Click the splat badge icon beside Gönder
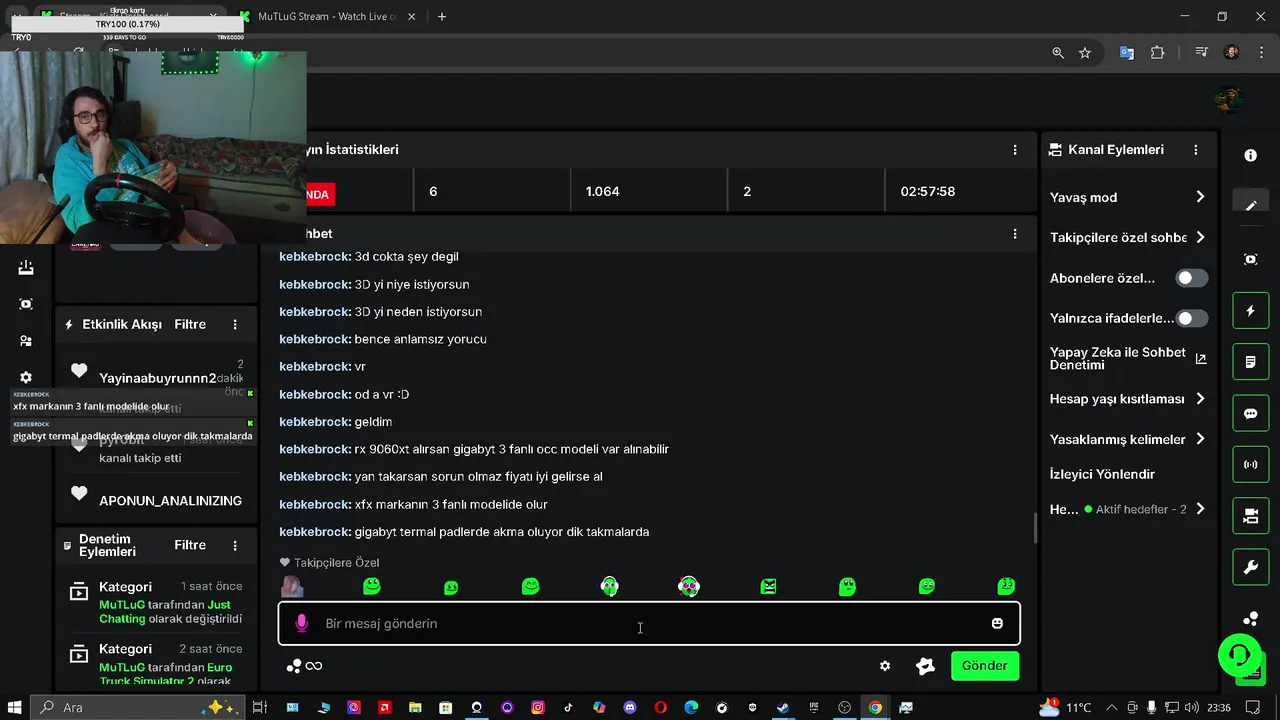The height and width of the screenshot is (720, 1280). pyautogui.click(x=925, y=666)
